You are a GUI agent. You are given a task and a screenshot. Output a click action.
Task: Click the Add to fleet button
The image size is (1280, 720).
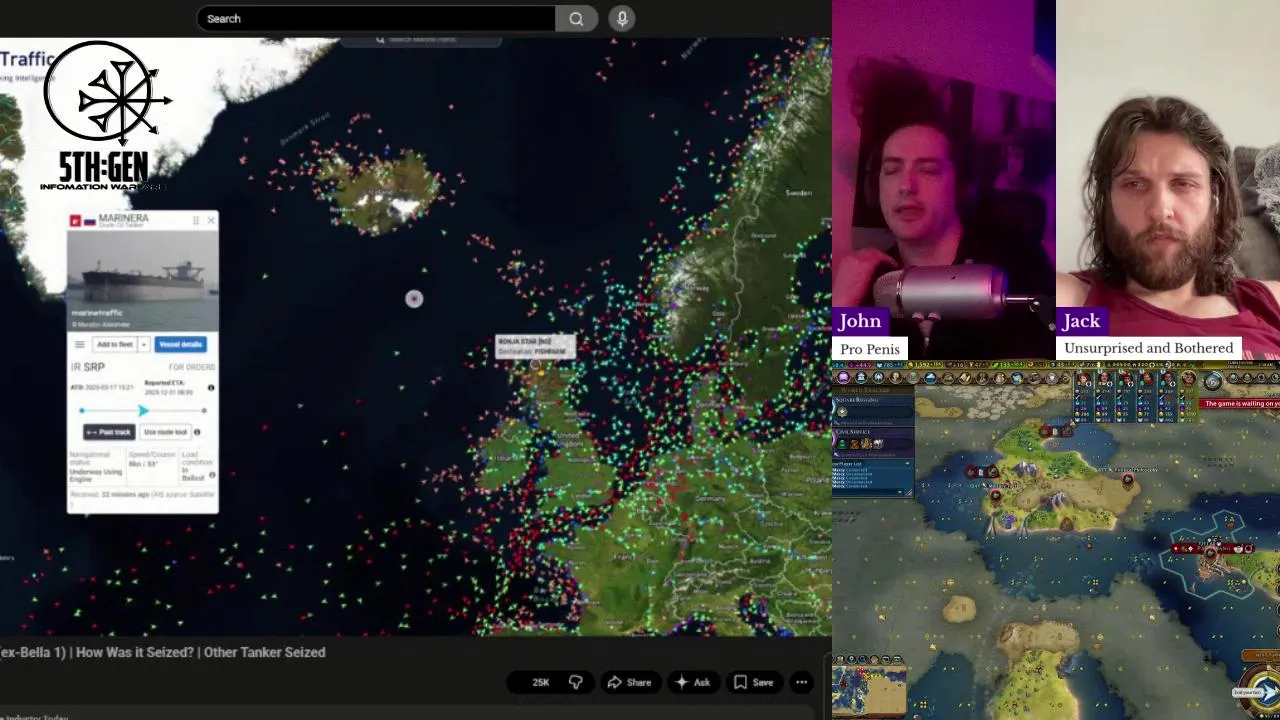click(x=114, y=344)
